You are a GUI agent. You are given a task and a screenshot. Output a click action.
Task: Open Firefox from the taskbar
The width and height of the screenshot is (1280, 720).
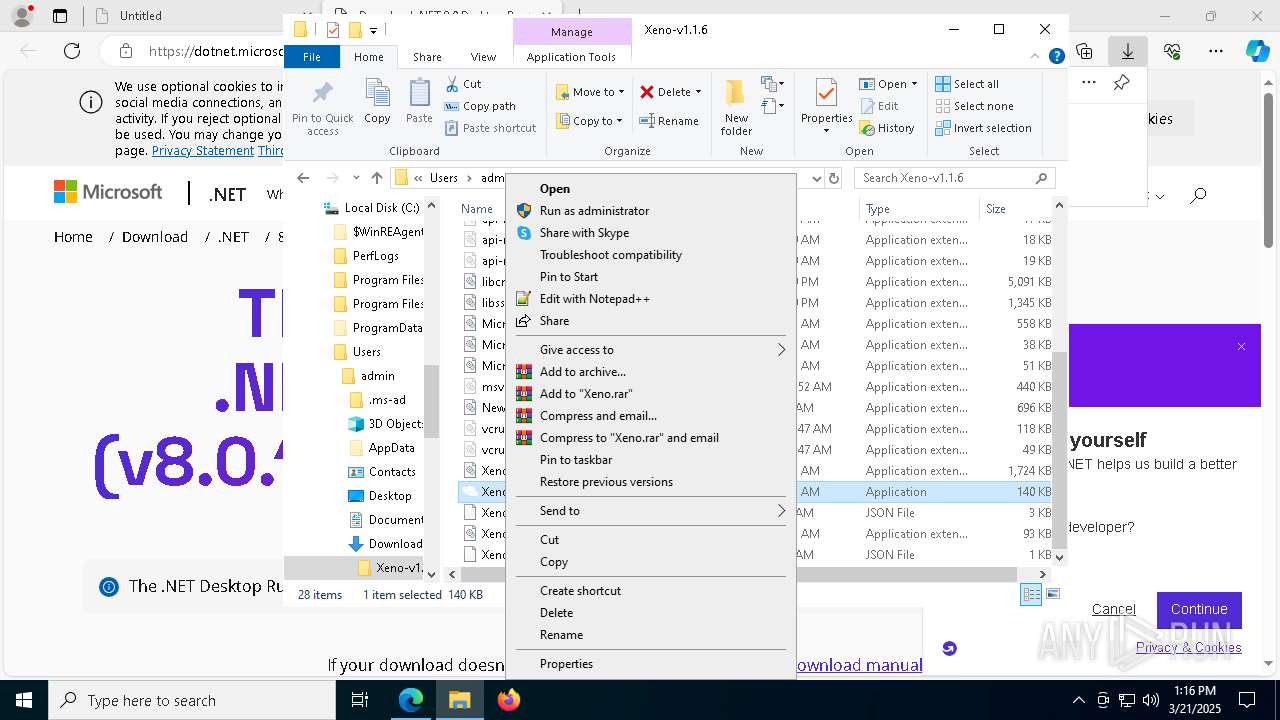pyautogui.click(x=509, y=700)
